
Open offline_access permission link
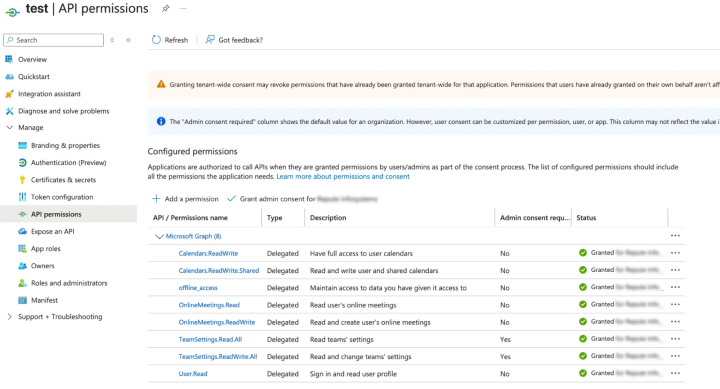pos(198,288)
